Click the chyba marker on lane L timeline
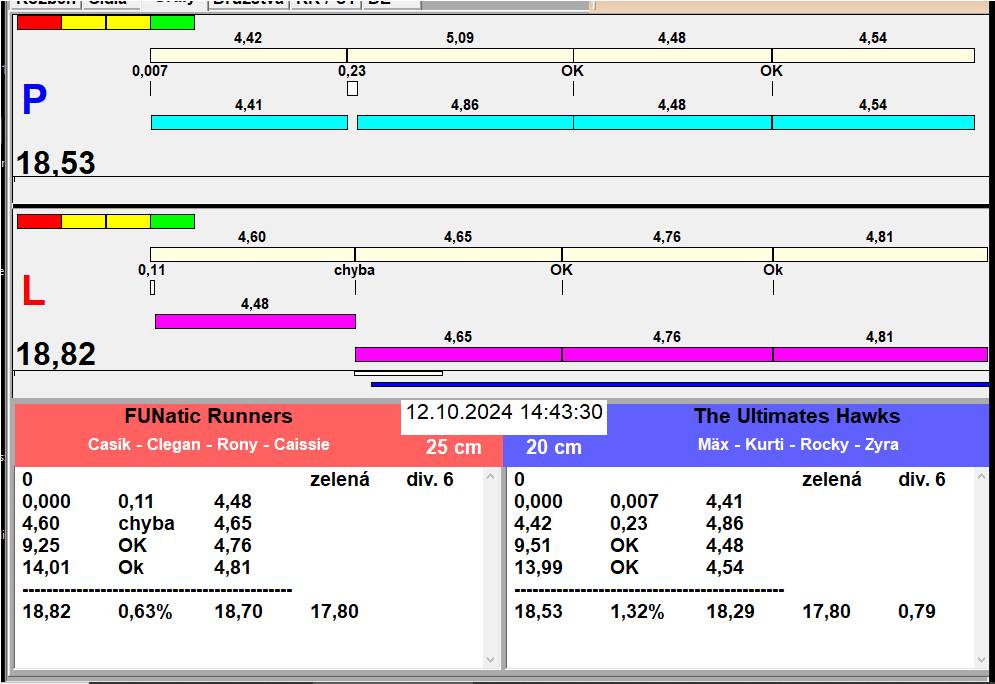The height and width of the screenshot is (684, 995). click(x=355, y=270)
